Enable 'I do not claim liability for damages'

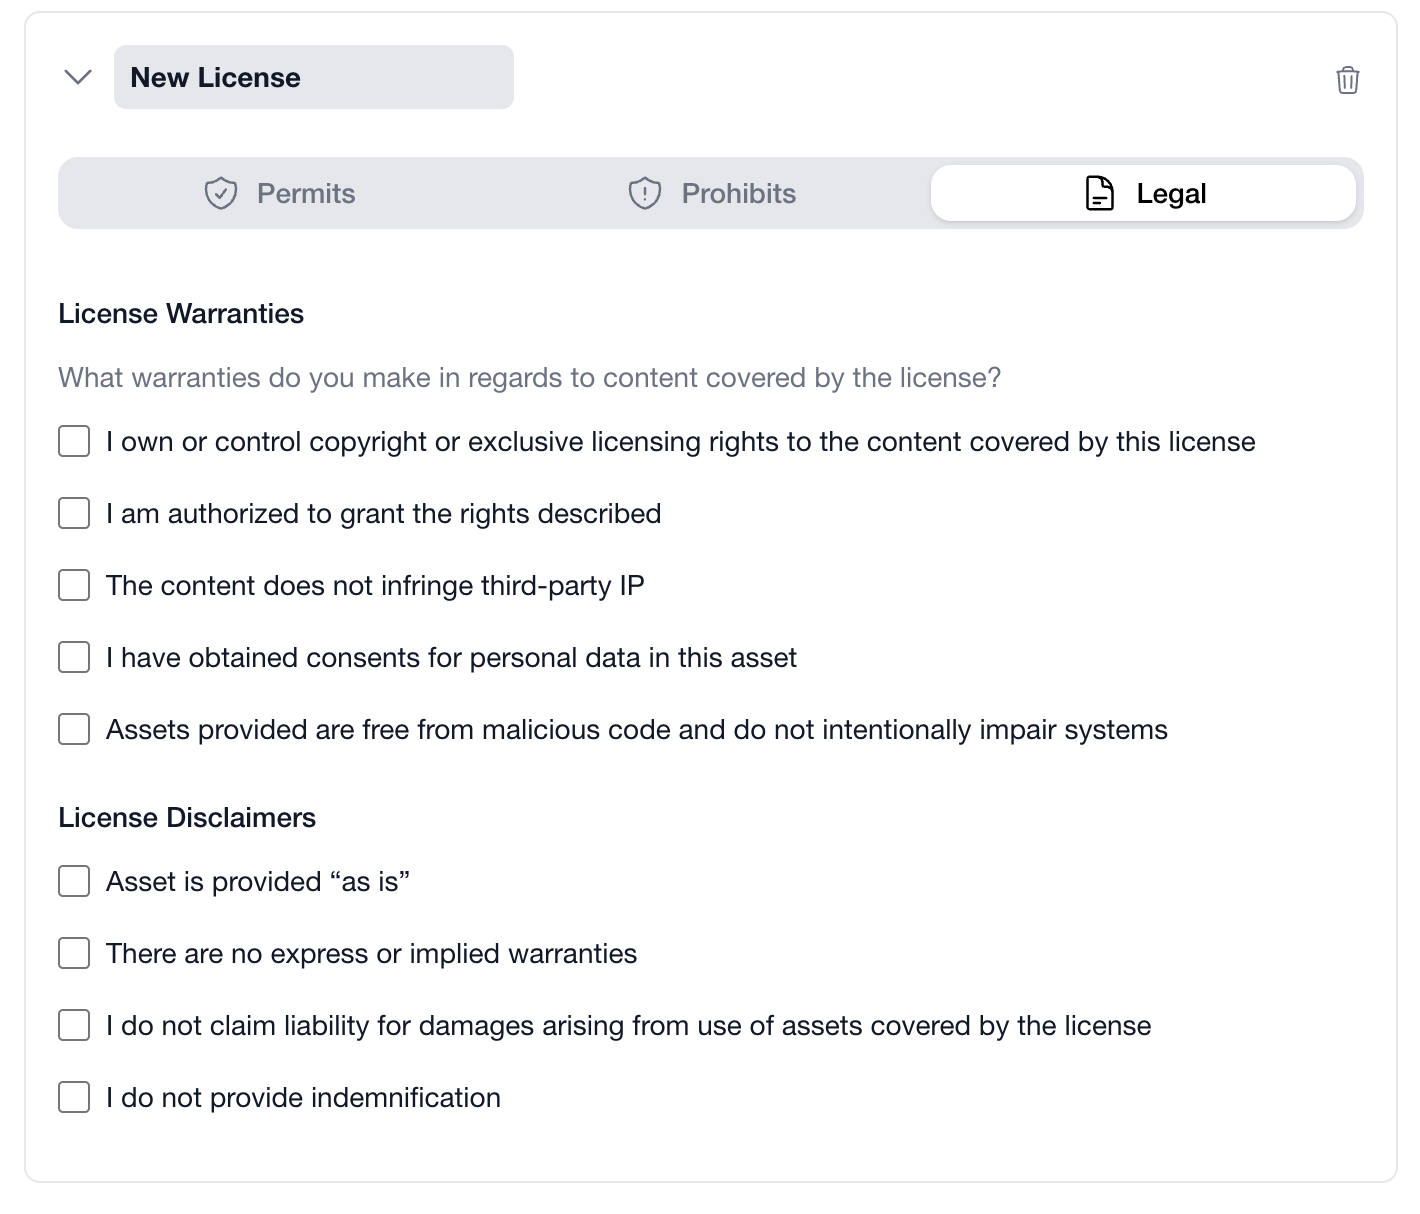tap(74, 1025)
